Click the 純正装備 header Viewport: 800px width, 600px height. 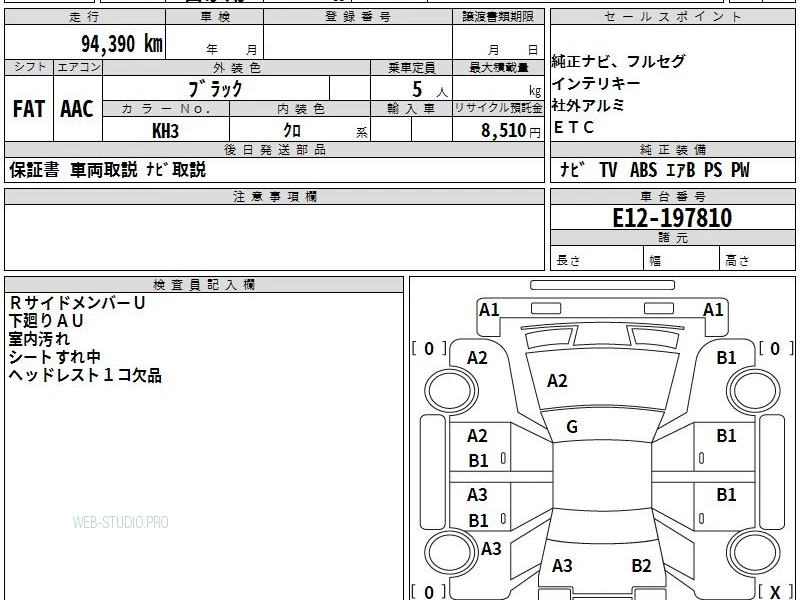click(x=672, y=149)
